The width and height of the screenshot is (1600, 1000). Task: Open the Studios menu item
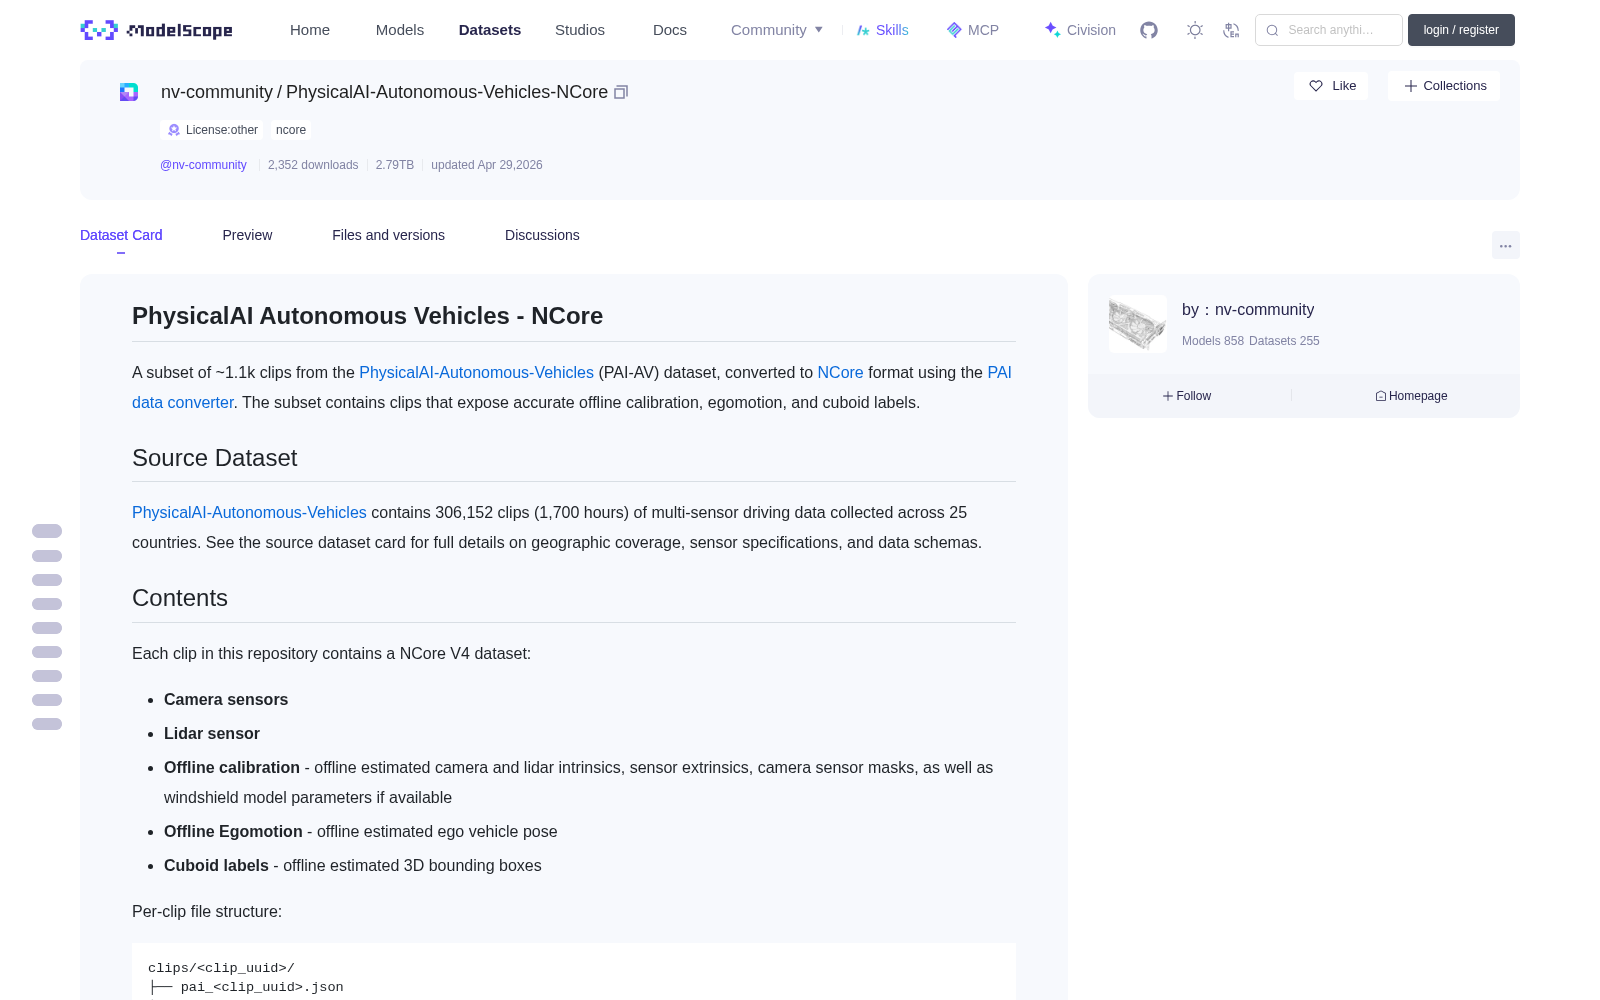[x=580, y=30]
